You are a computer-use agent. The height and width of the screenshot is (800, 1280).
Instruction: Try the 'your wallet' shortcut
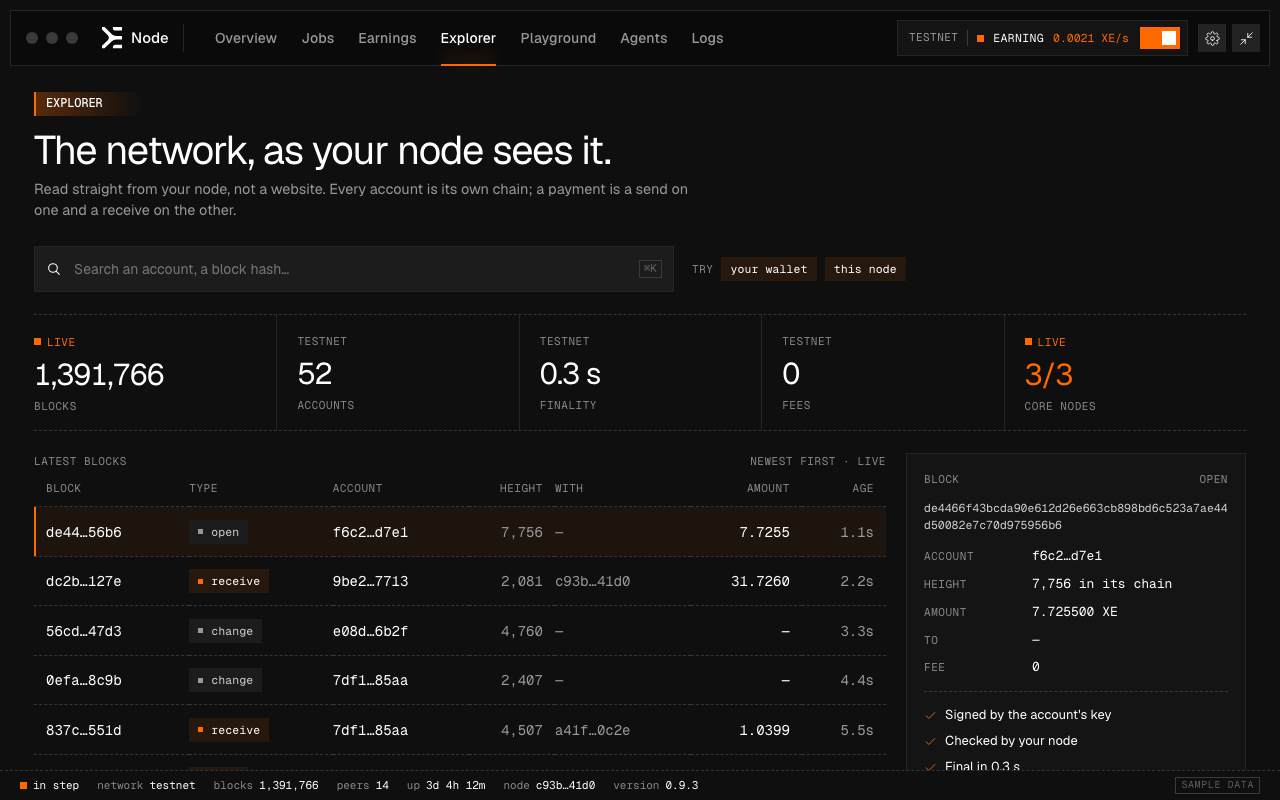769,269
